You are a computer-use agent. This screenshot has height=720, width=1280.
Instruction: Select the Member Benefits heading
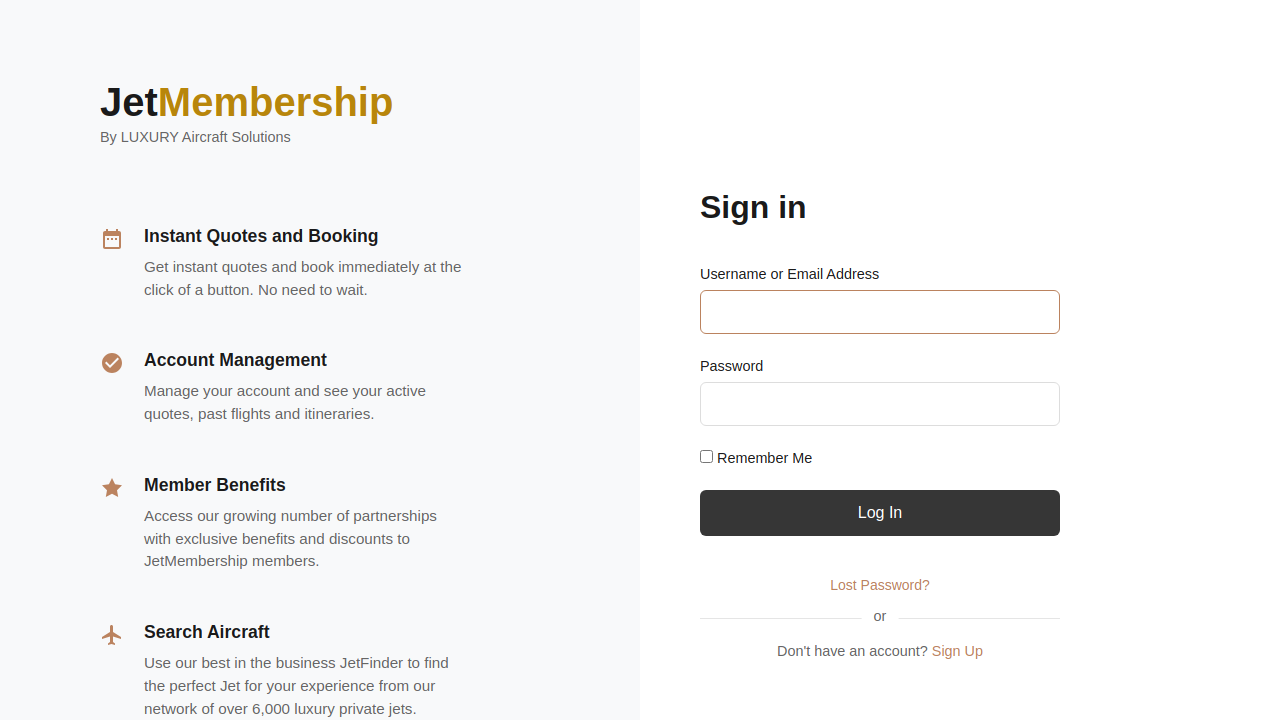click(215, 485)
